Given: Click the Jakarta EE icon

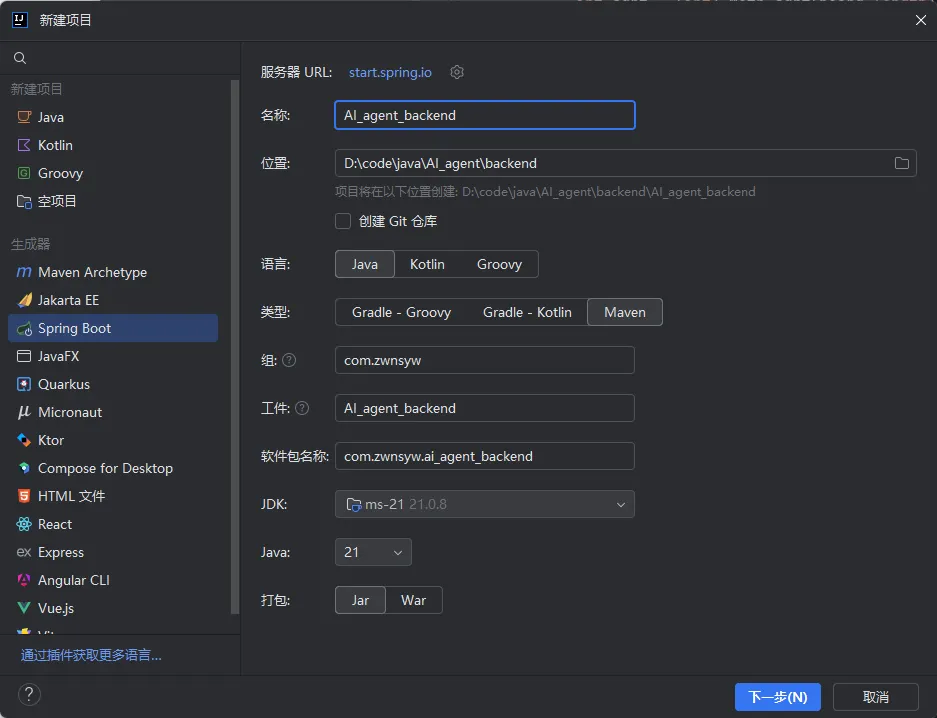Looking at the screenshot, I should coord(24,300).
